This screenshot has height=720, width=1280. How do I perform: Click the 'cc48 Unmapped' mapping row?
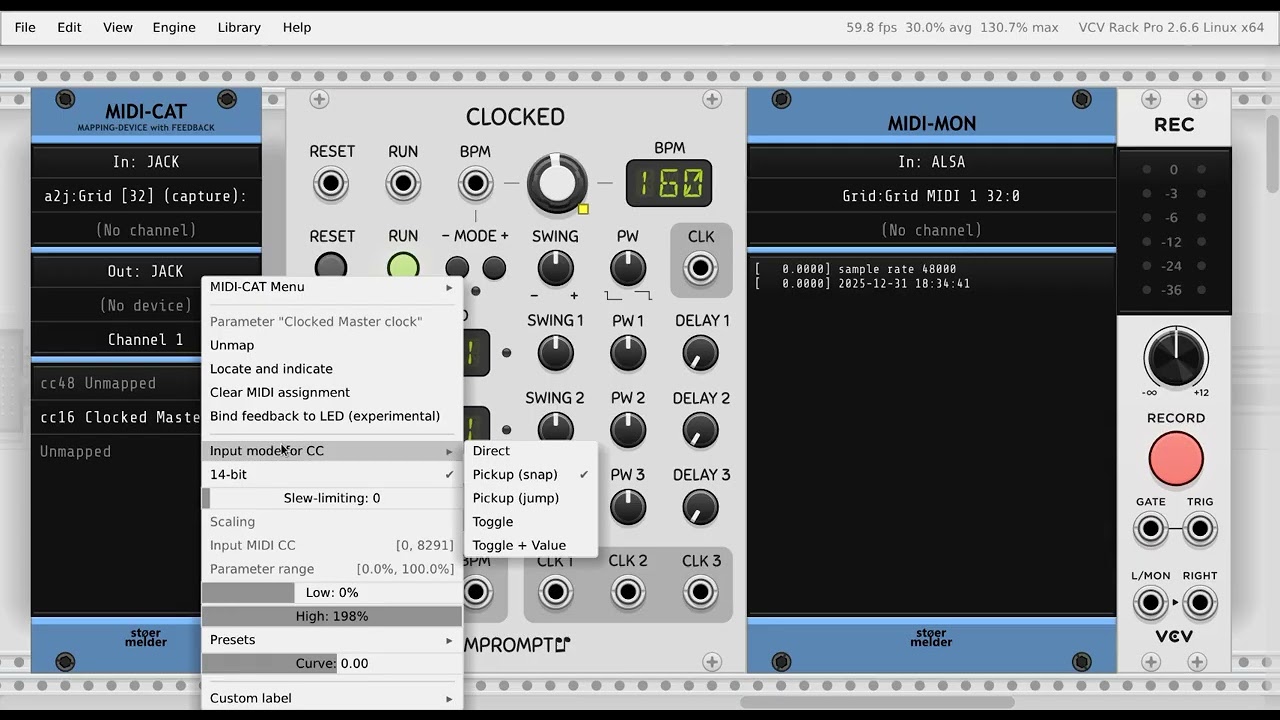coord(118,383)
